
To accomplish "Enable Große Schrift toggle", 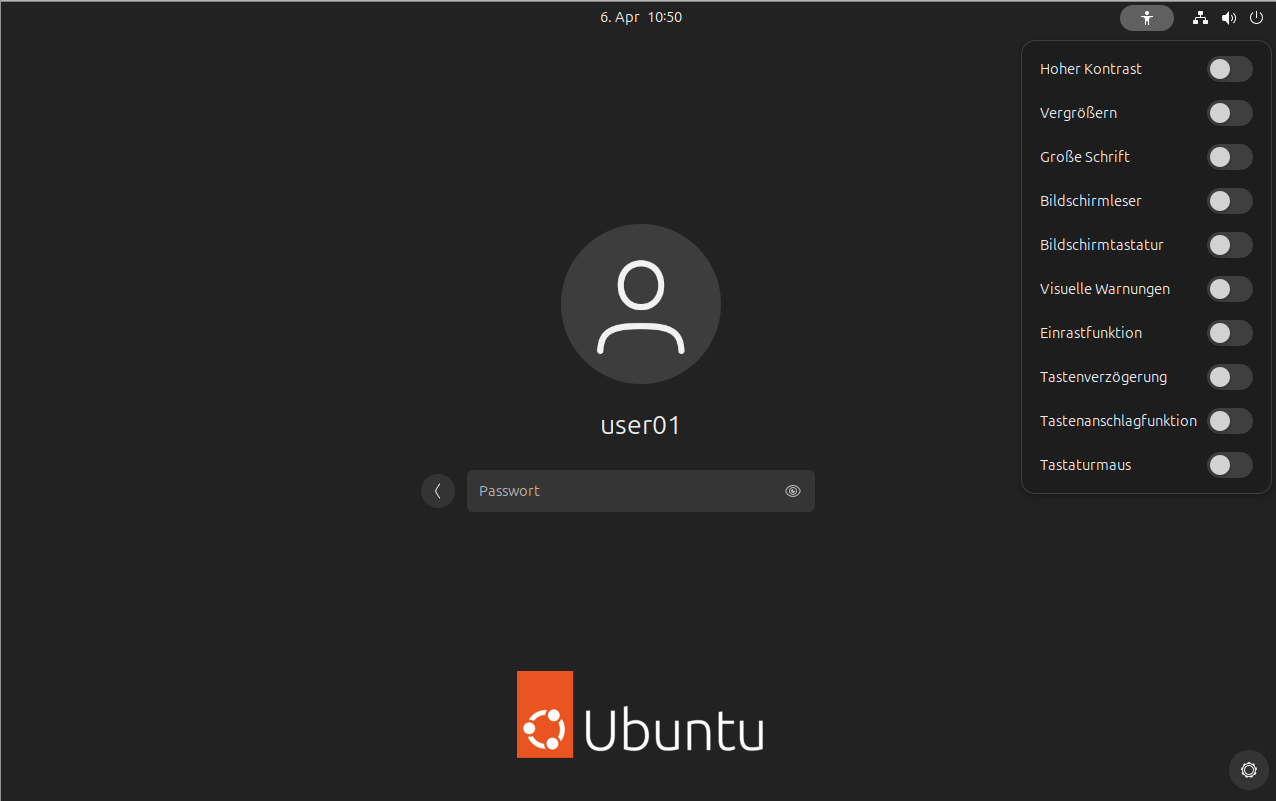I will 1229,157.
